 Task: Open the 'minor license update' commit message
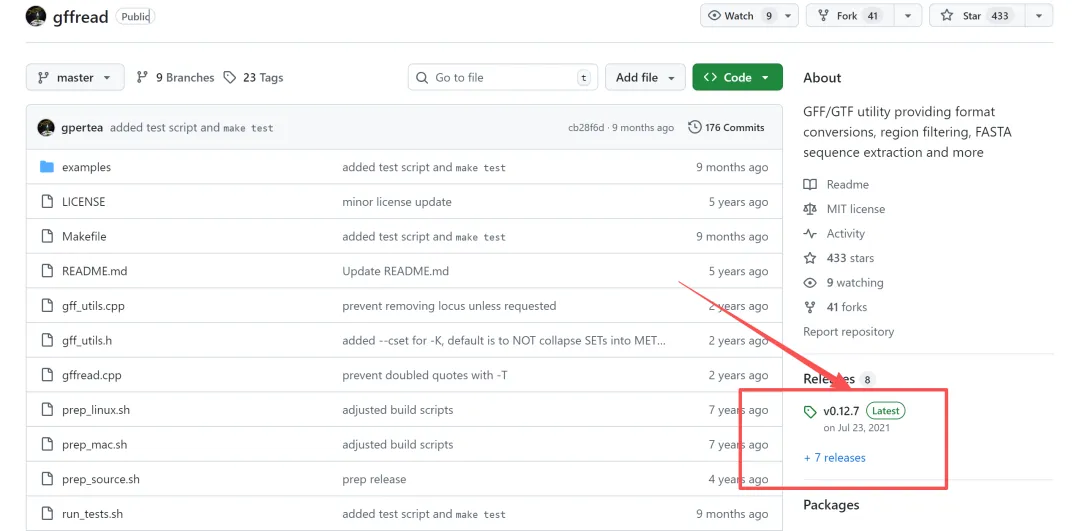click(397, 202)
